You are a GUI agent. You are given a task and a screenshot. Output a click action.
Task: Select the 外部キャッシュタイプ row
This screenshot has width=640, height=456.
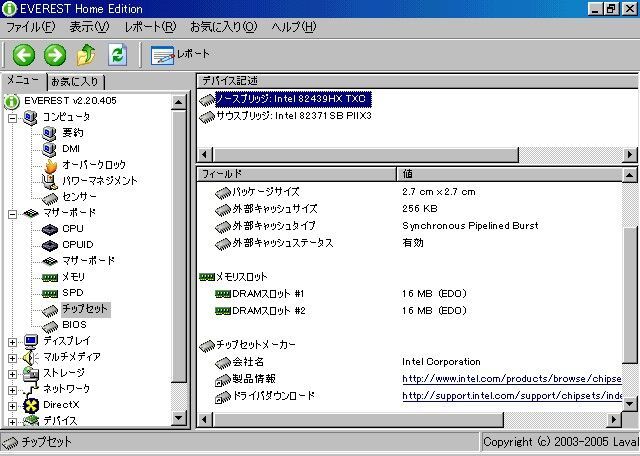coord(410,226)
